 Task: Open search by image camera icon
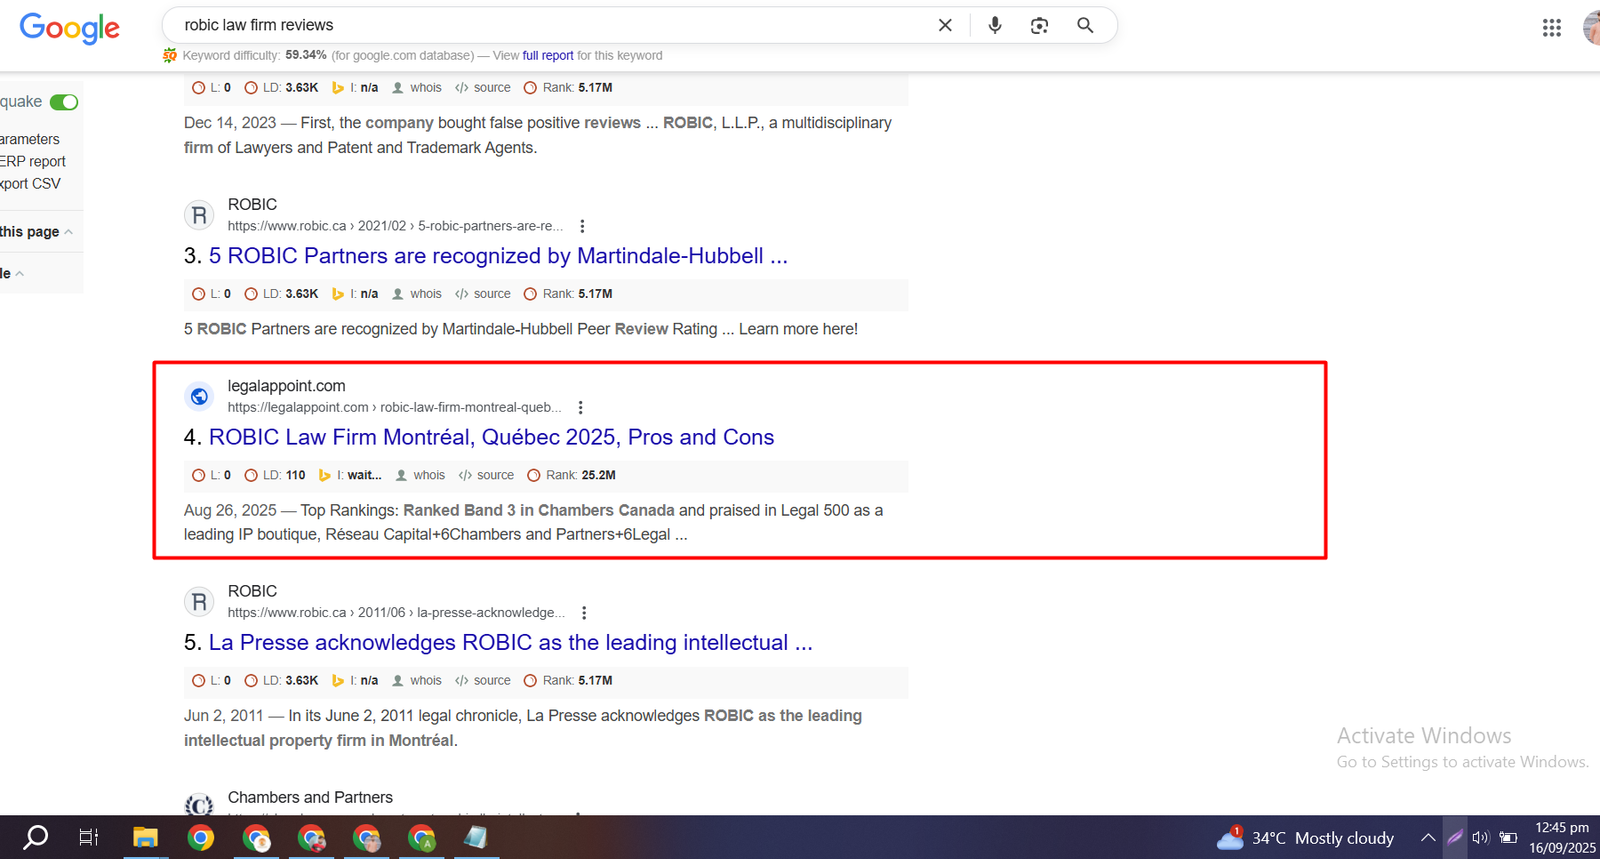pyautogui.click(x=1039, y=25)
